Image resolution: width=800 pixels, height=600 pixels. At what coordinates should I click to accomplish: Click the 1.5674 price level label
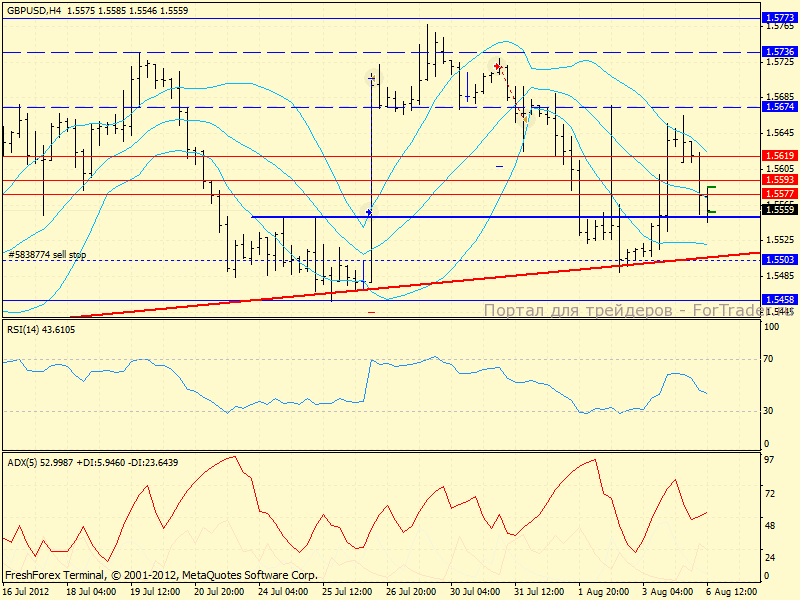pyautogui.click(x=780, y=107)
